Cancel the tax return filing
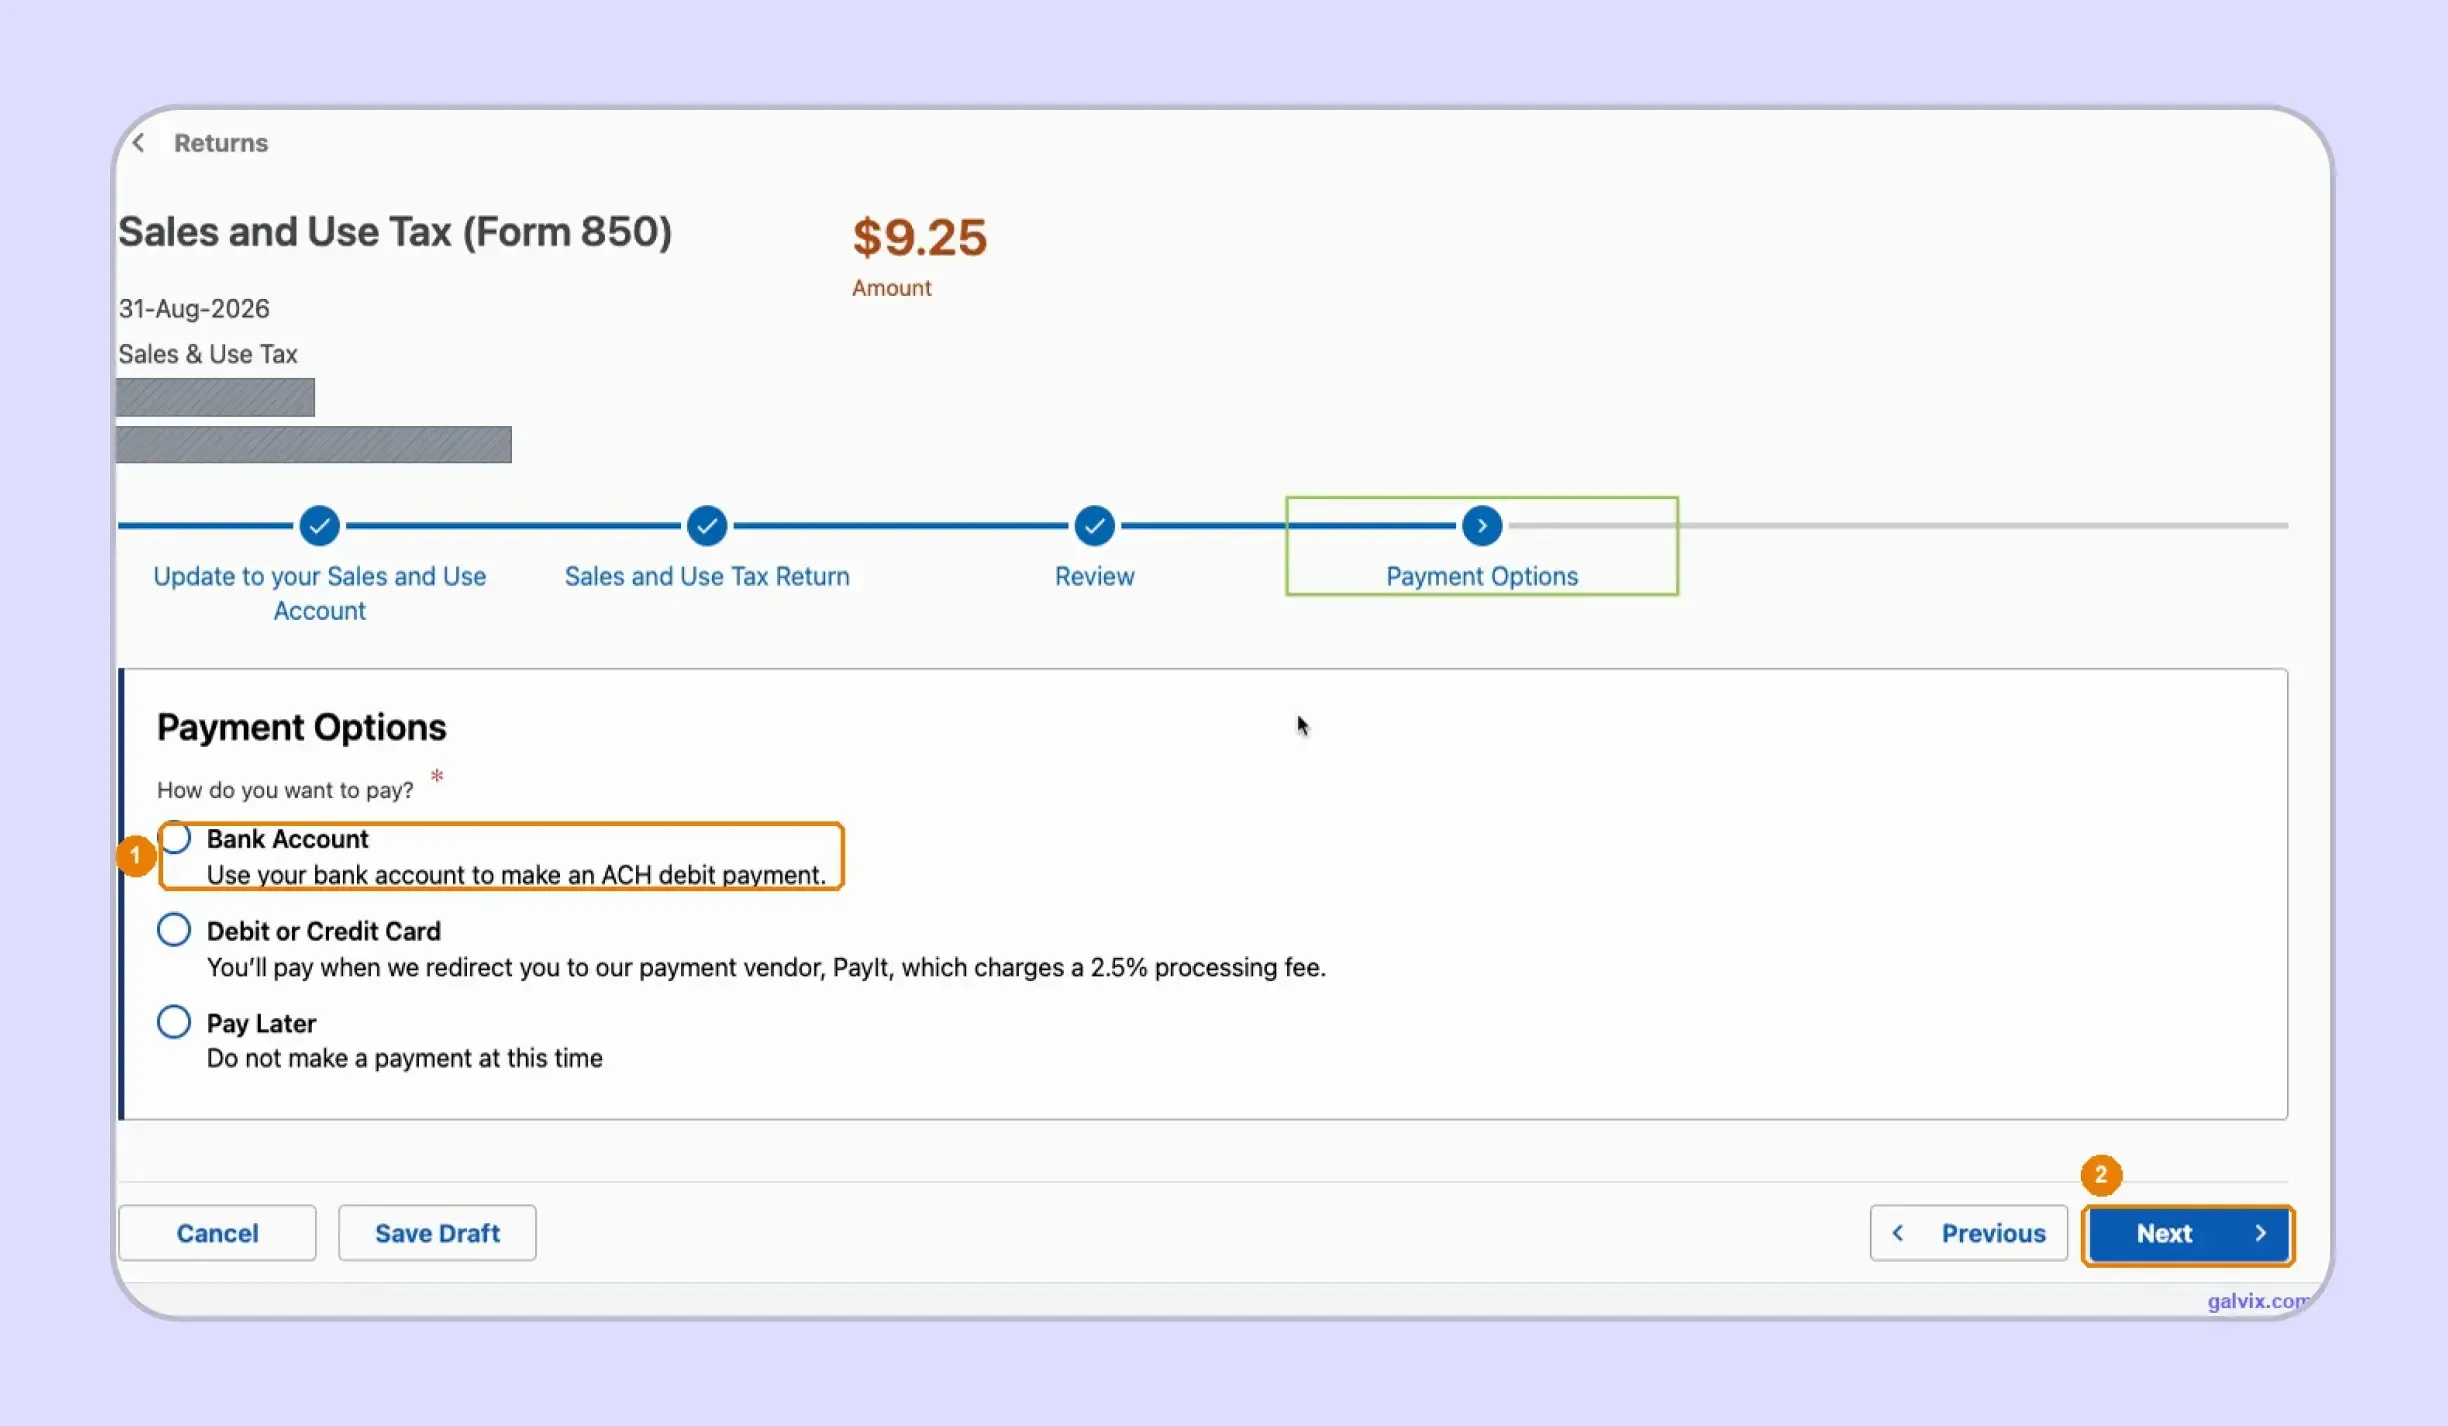This screenshot has height=1426, width=2448. click(217, 1233)
